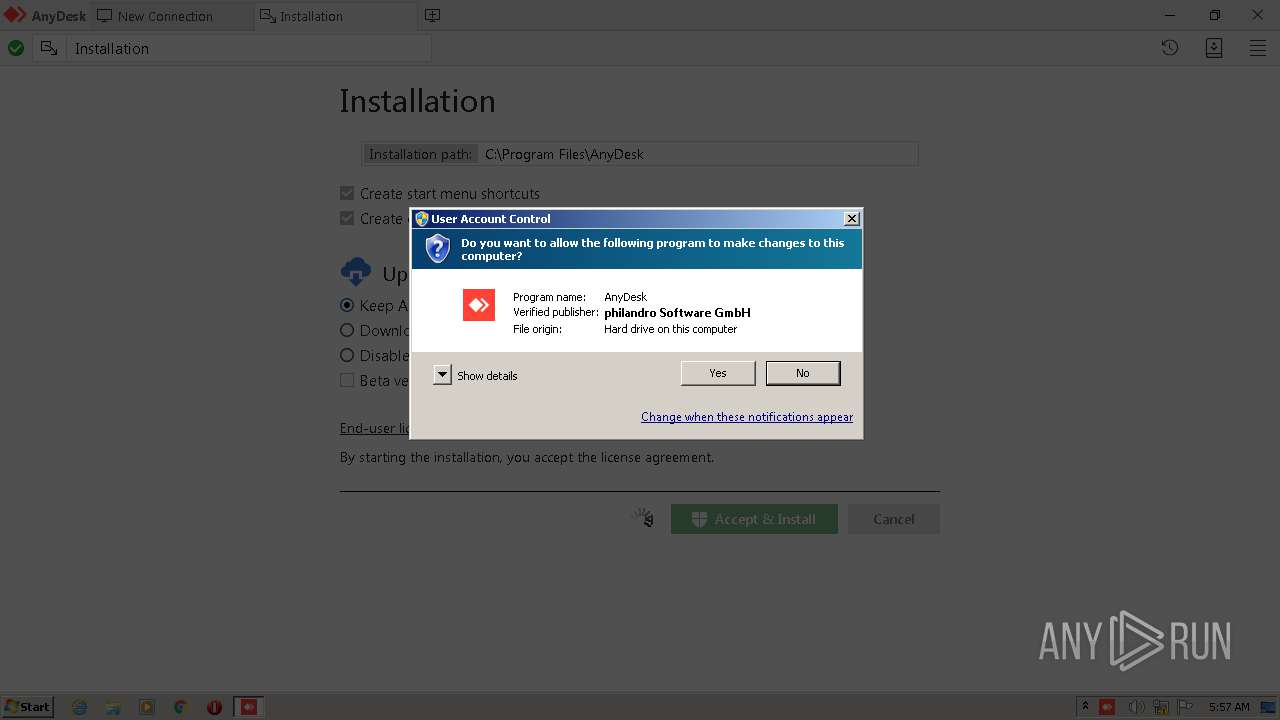The width and height of the screenshot is (1280, 720).
Task: Click the AnyDesk program icon in UAC dialog
Action: click(x=479, y=305)
